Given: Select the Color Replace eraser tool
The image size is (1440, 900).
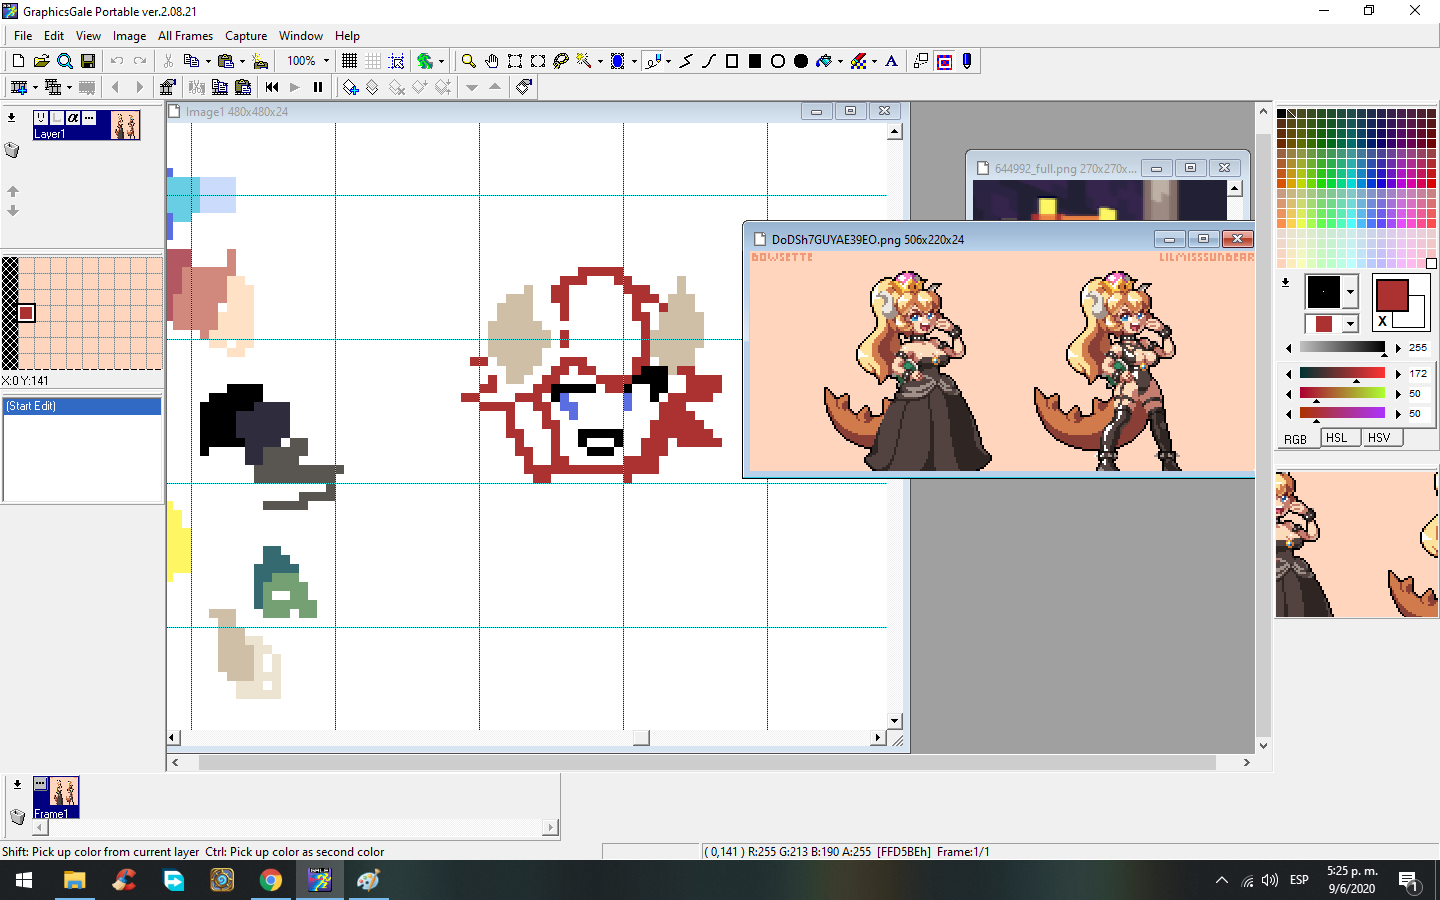Looking at the screenshot, I should (858, 61).
